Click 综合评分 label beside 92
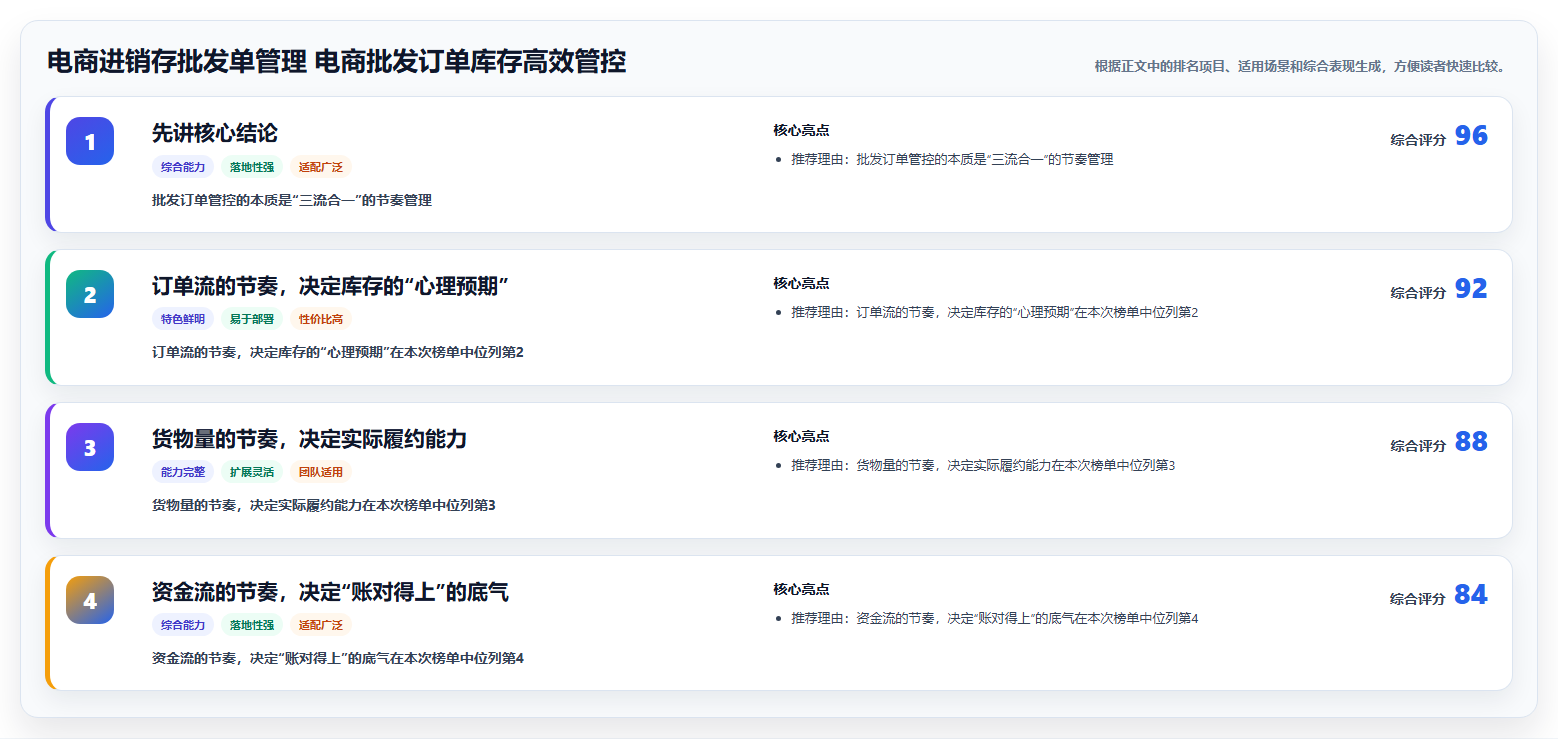 1418,293
